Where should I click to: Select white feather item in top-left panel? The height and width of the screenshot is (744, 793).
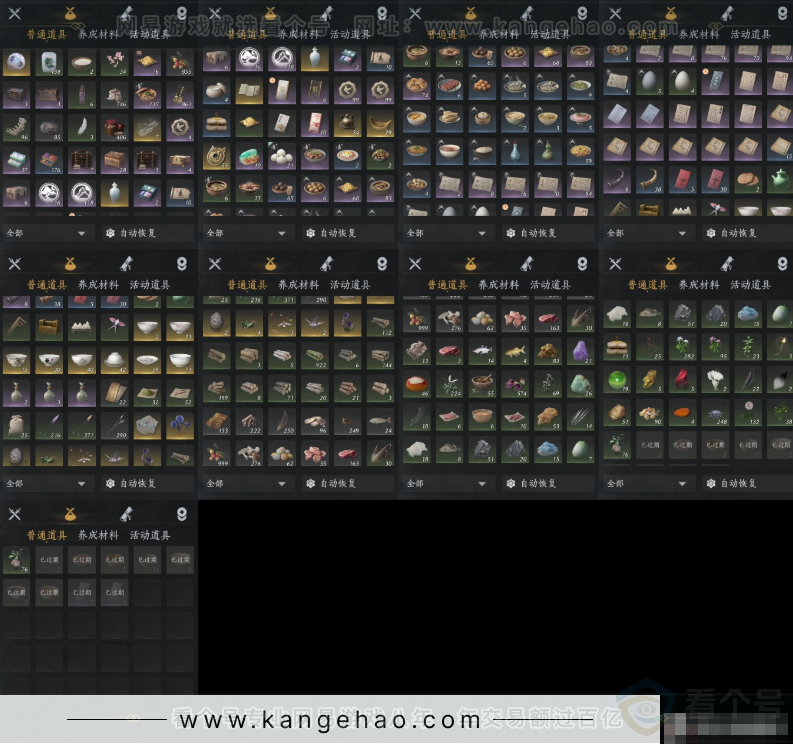[x=82, y=127]
